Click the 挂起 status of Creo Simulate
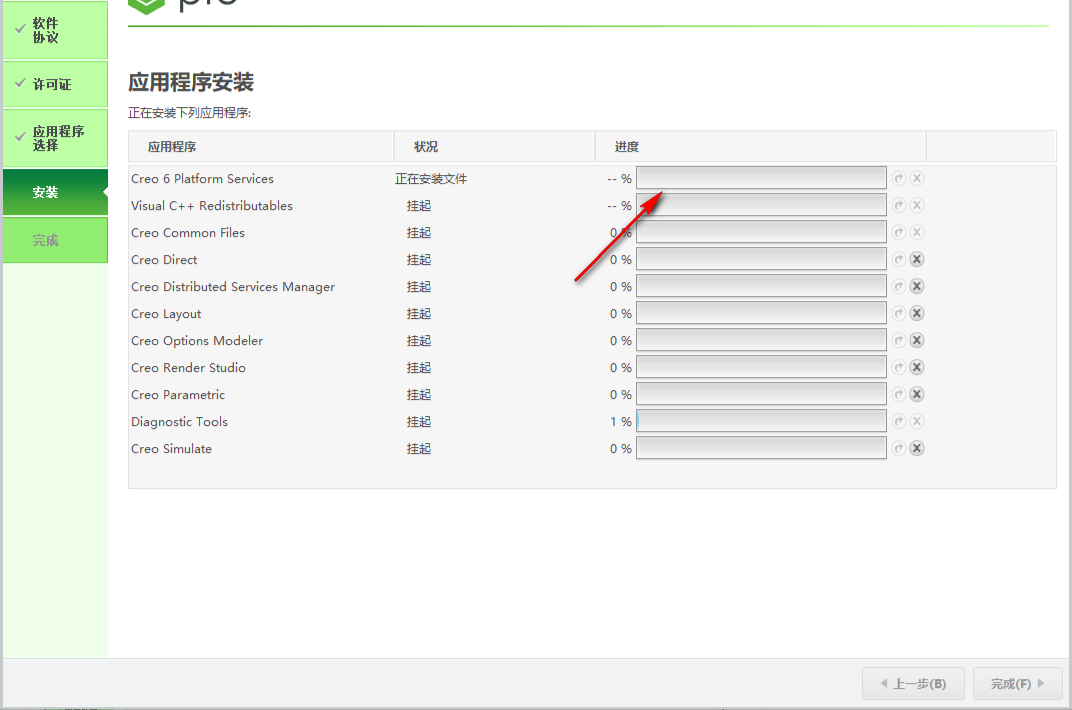This screenshot has height=710, width=1072. (x=419, y=449)
